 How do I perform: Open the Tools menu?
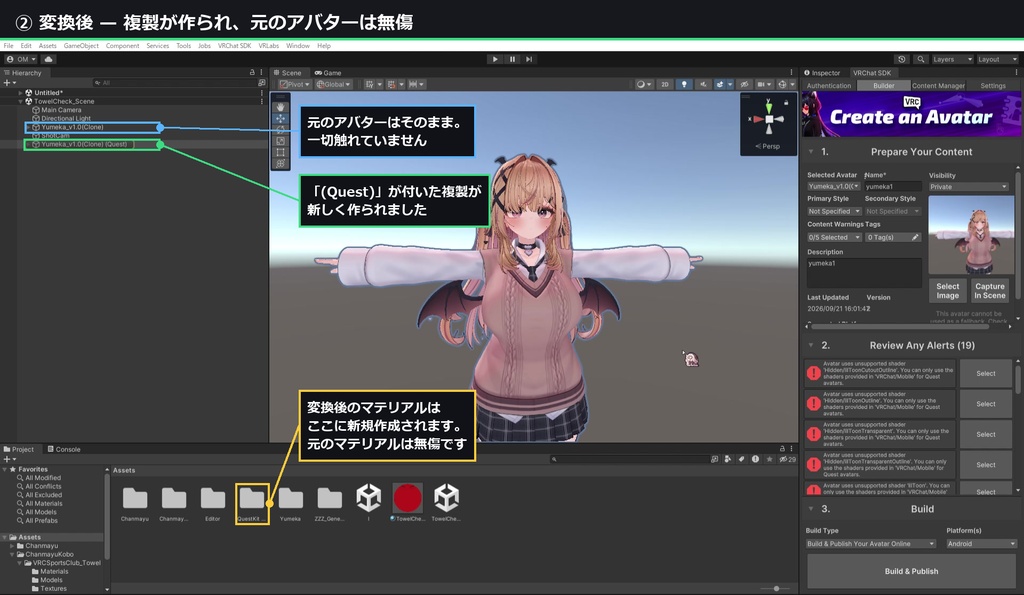coord(184,46)
